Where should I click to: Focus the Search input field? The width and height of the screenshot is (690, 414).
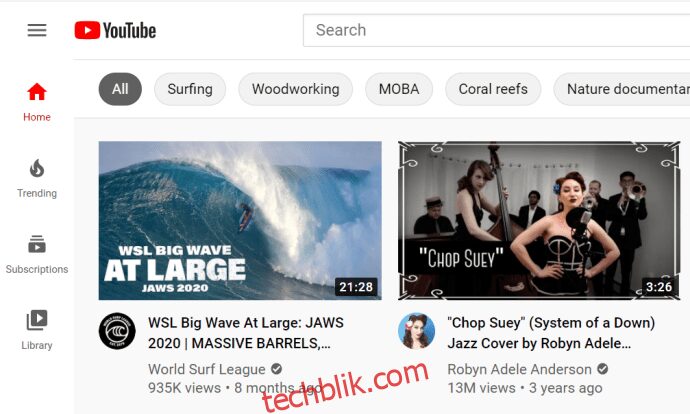496,30
